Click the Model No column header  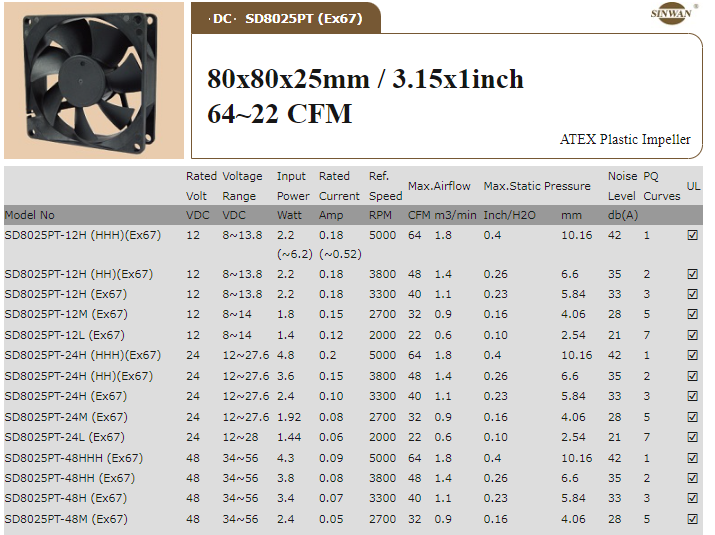(x=30, y=215)
